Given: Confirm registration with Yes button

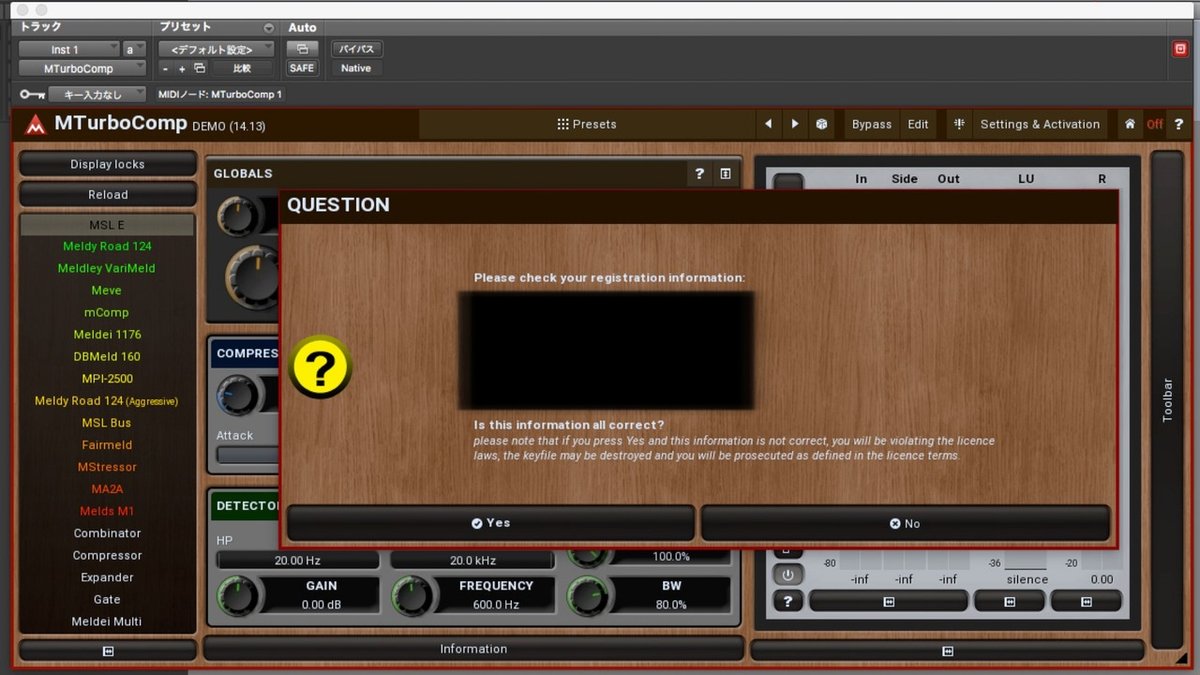Looking at the screenshot, I should tap(491, 523).
